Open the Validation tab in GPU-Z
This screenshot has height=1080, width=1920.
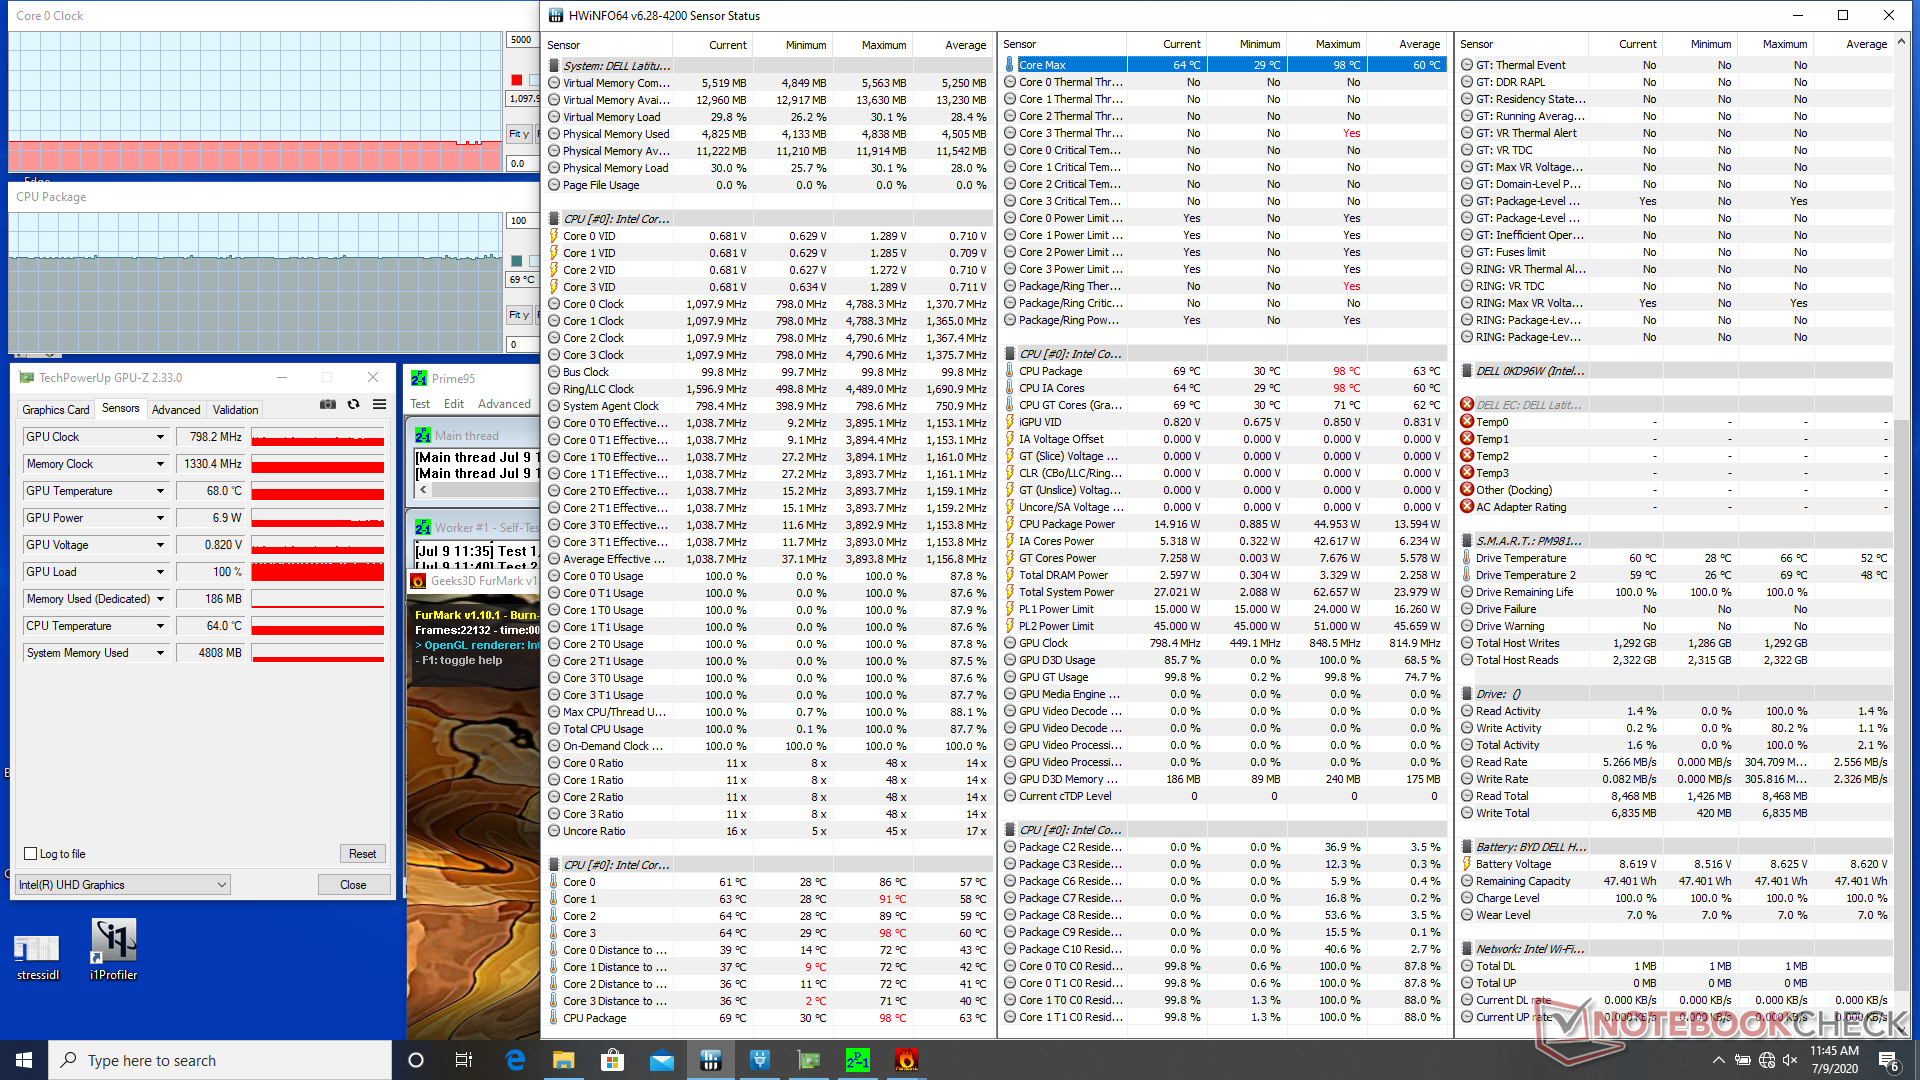point(235,410)
